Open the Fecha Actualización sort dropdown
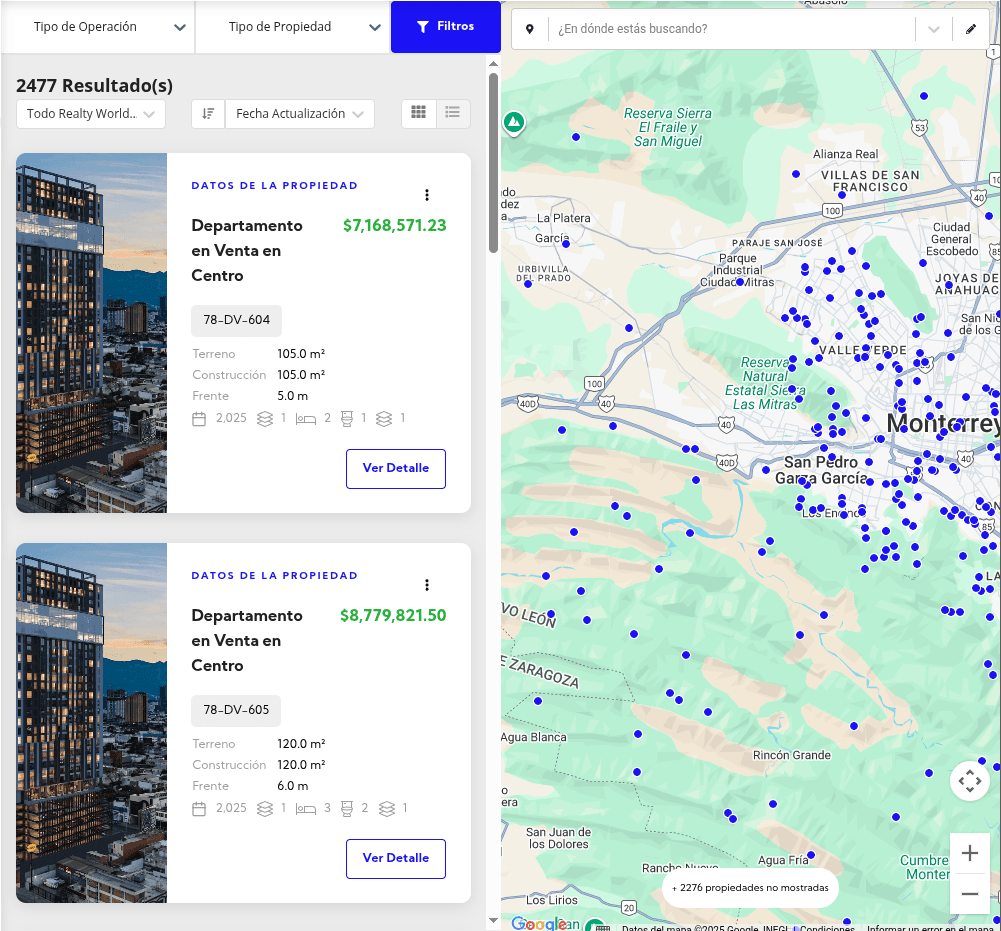 tap(300, 114)
